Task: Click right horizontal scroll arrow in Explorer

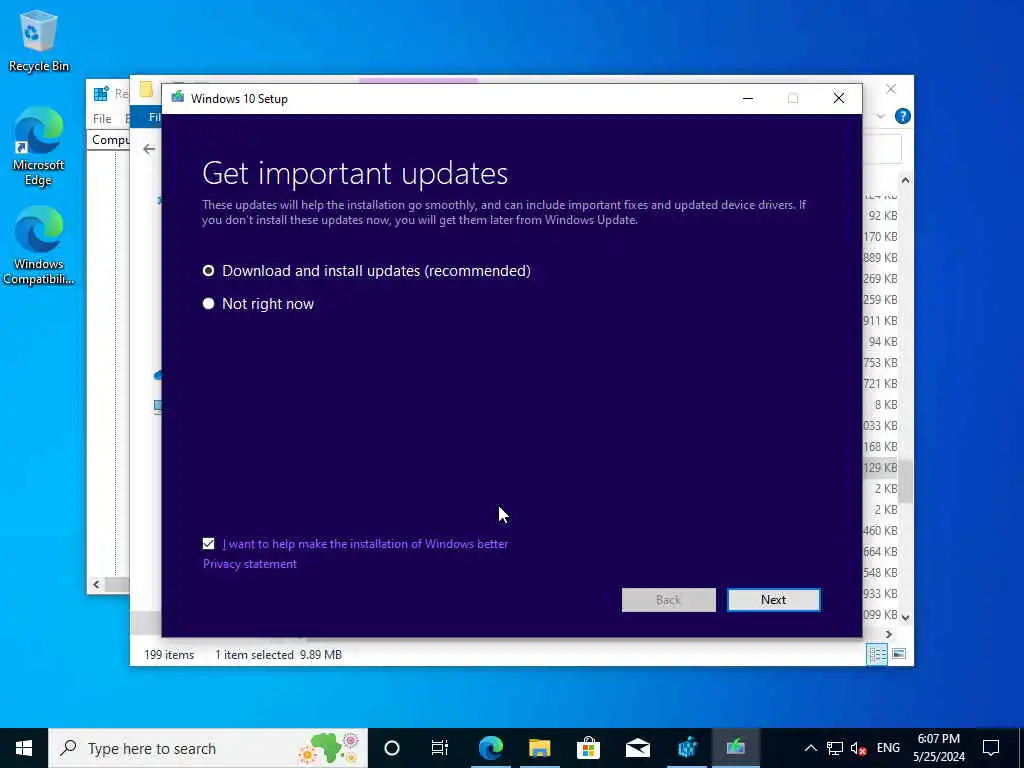Action: (x=888, y=634)
